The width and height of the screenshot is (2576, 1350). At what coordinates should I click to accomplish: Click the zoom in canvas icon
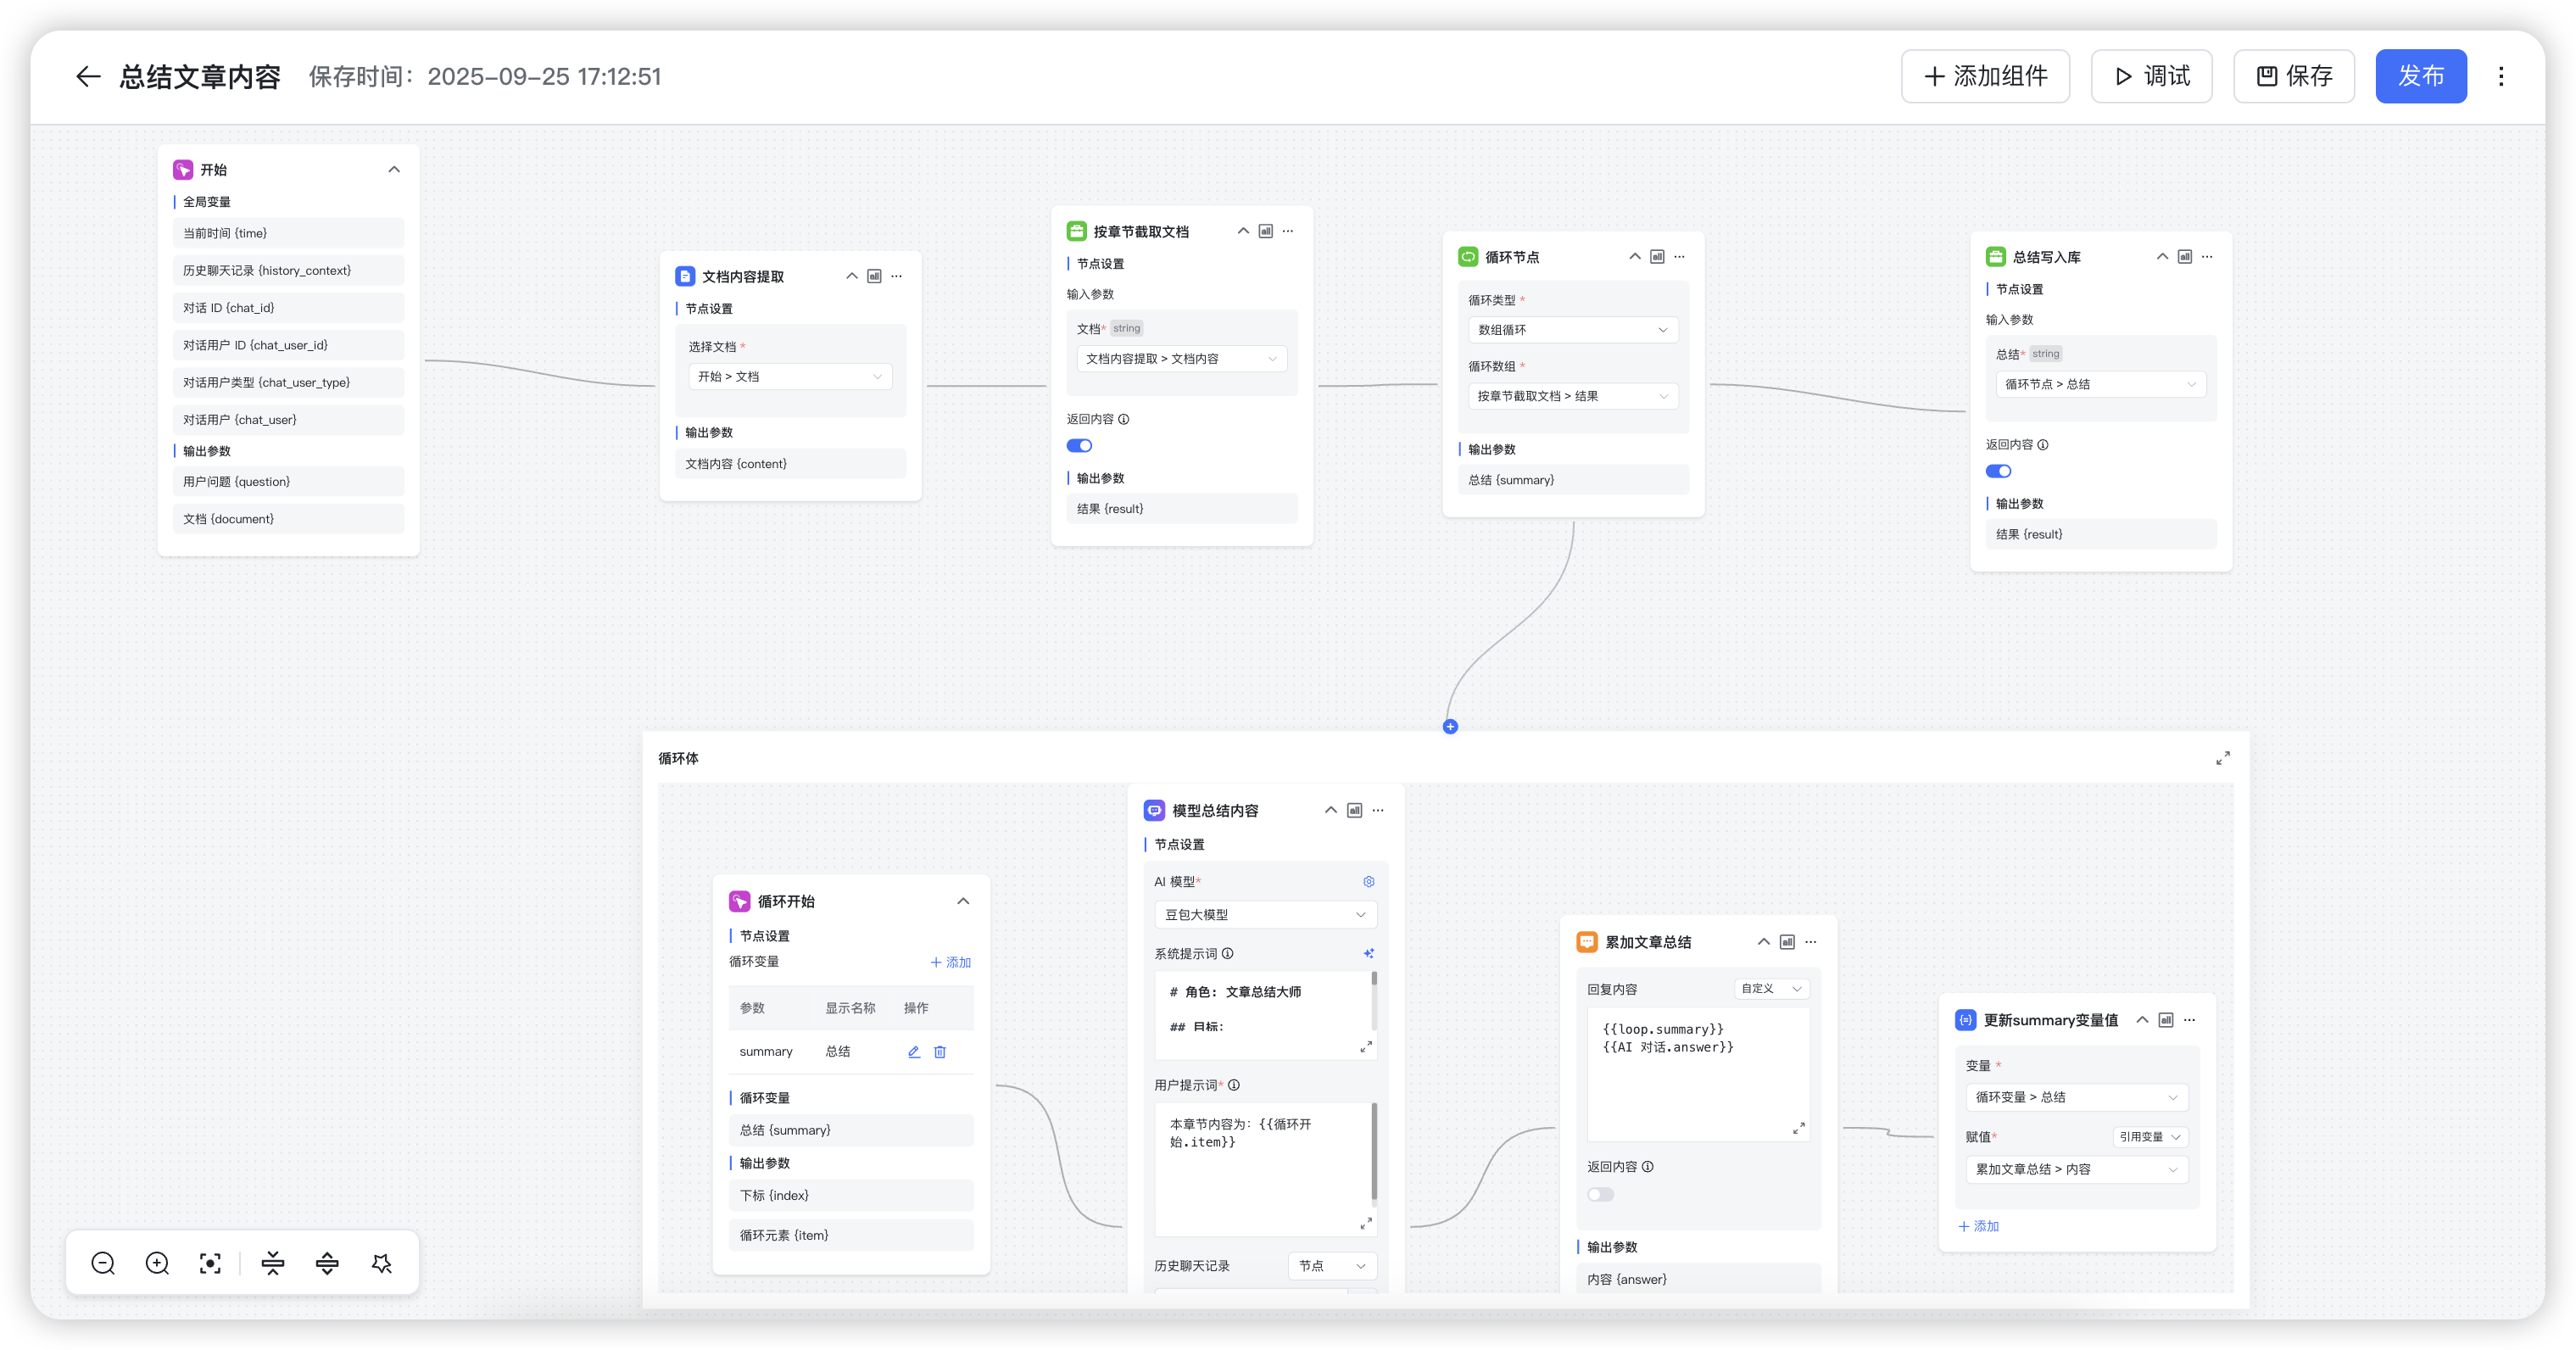pos(157,1263)
